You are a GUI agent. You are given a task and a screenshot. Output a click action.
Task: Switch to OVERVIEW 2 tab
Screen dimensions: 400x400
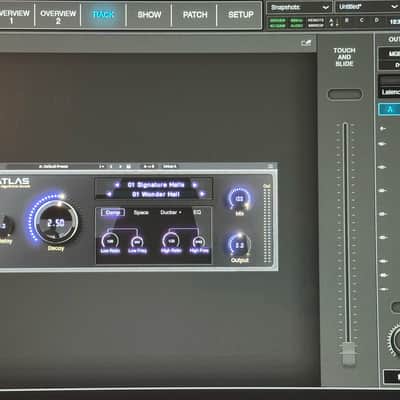click(x=58, y=16)
